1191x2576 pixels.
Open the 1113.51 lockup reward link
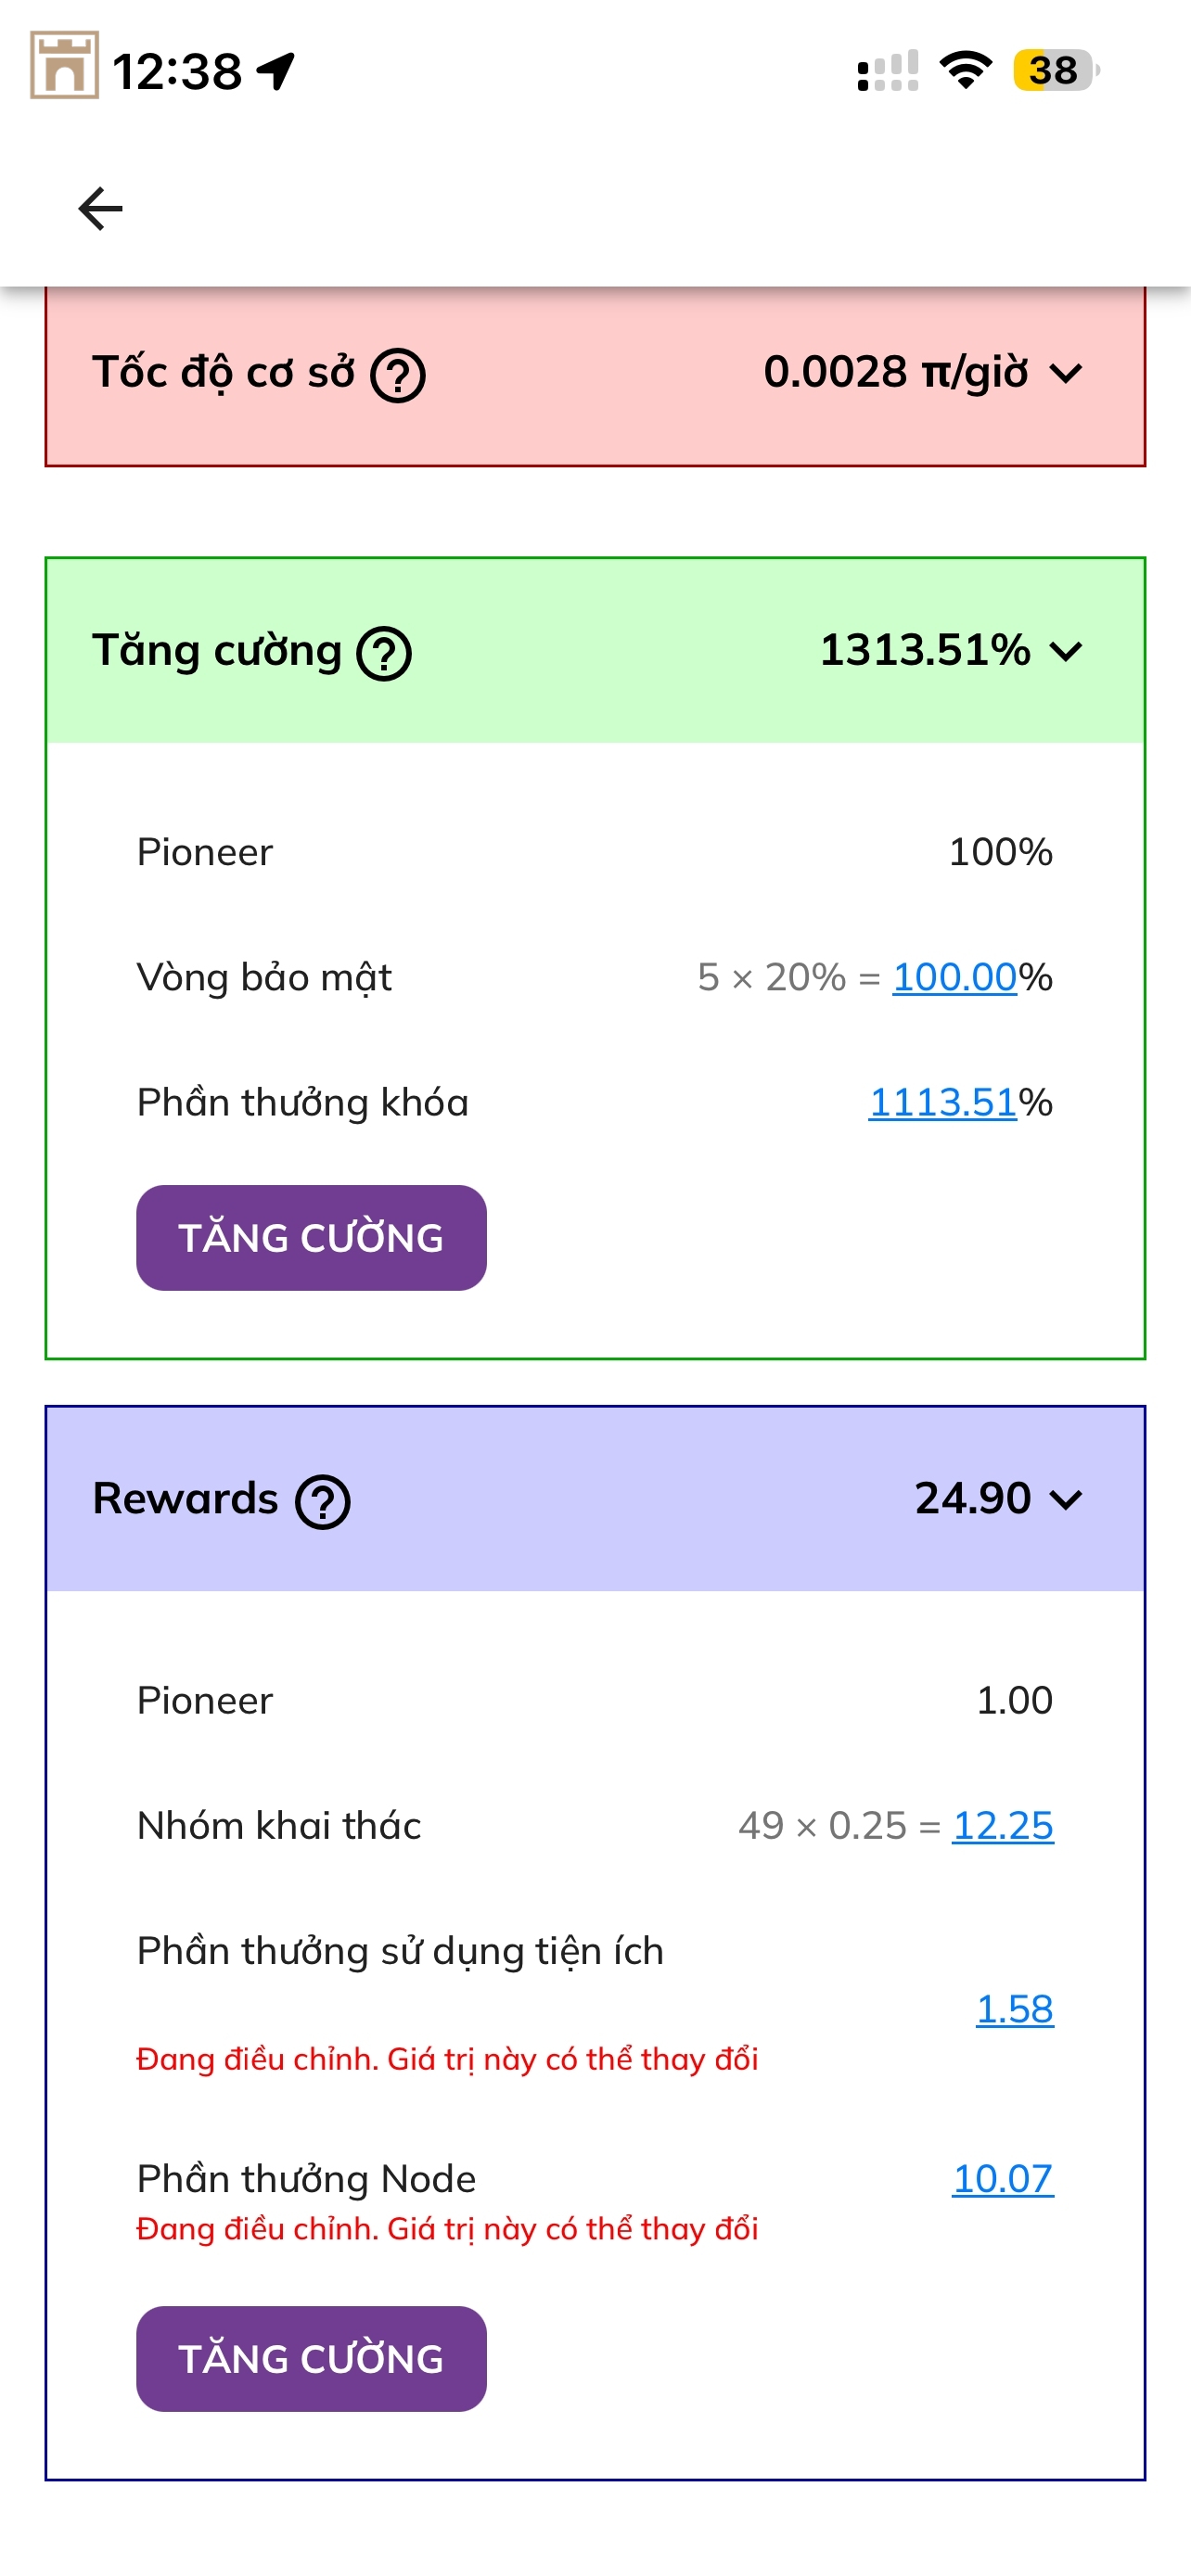click(x=942, y=1102)
